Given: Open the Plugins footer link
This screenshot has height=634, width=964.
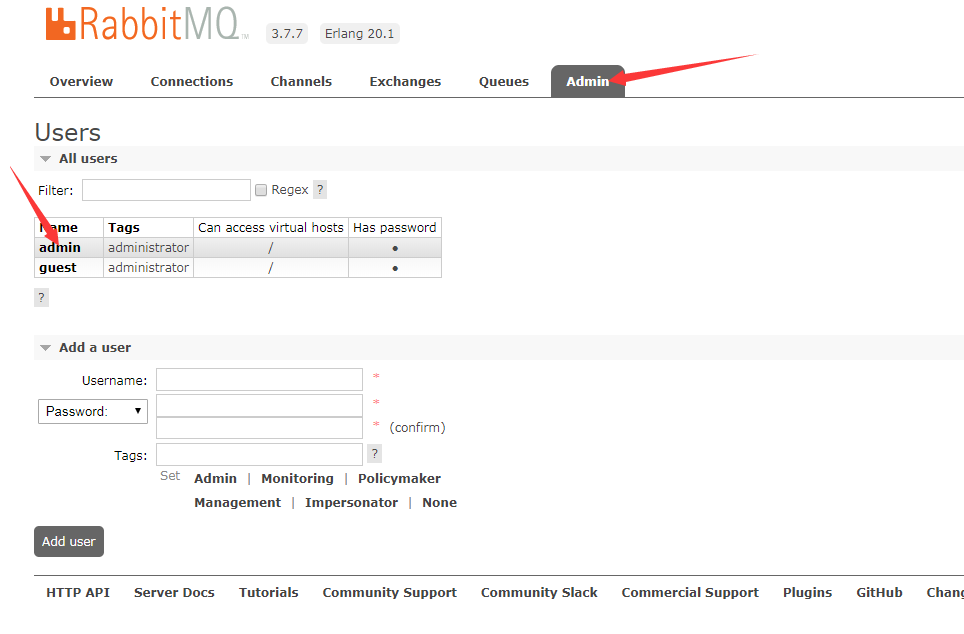Looking at the screenshot, I should (x=808, y=592).
